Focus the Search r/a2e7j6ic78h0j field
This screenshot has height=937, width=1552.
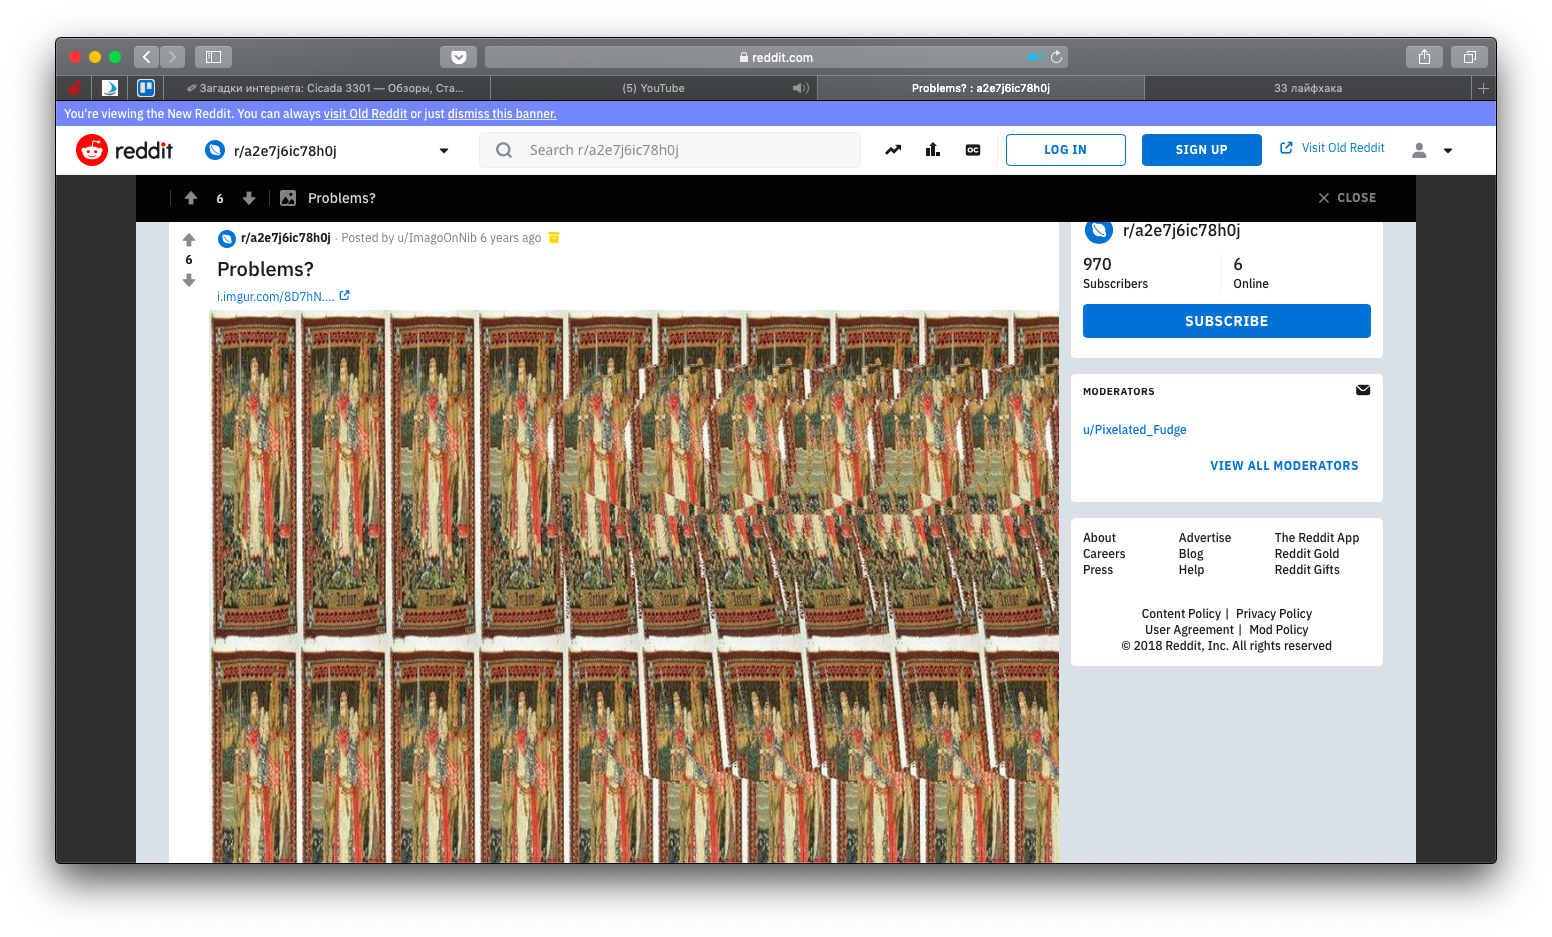(670, 150)
